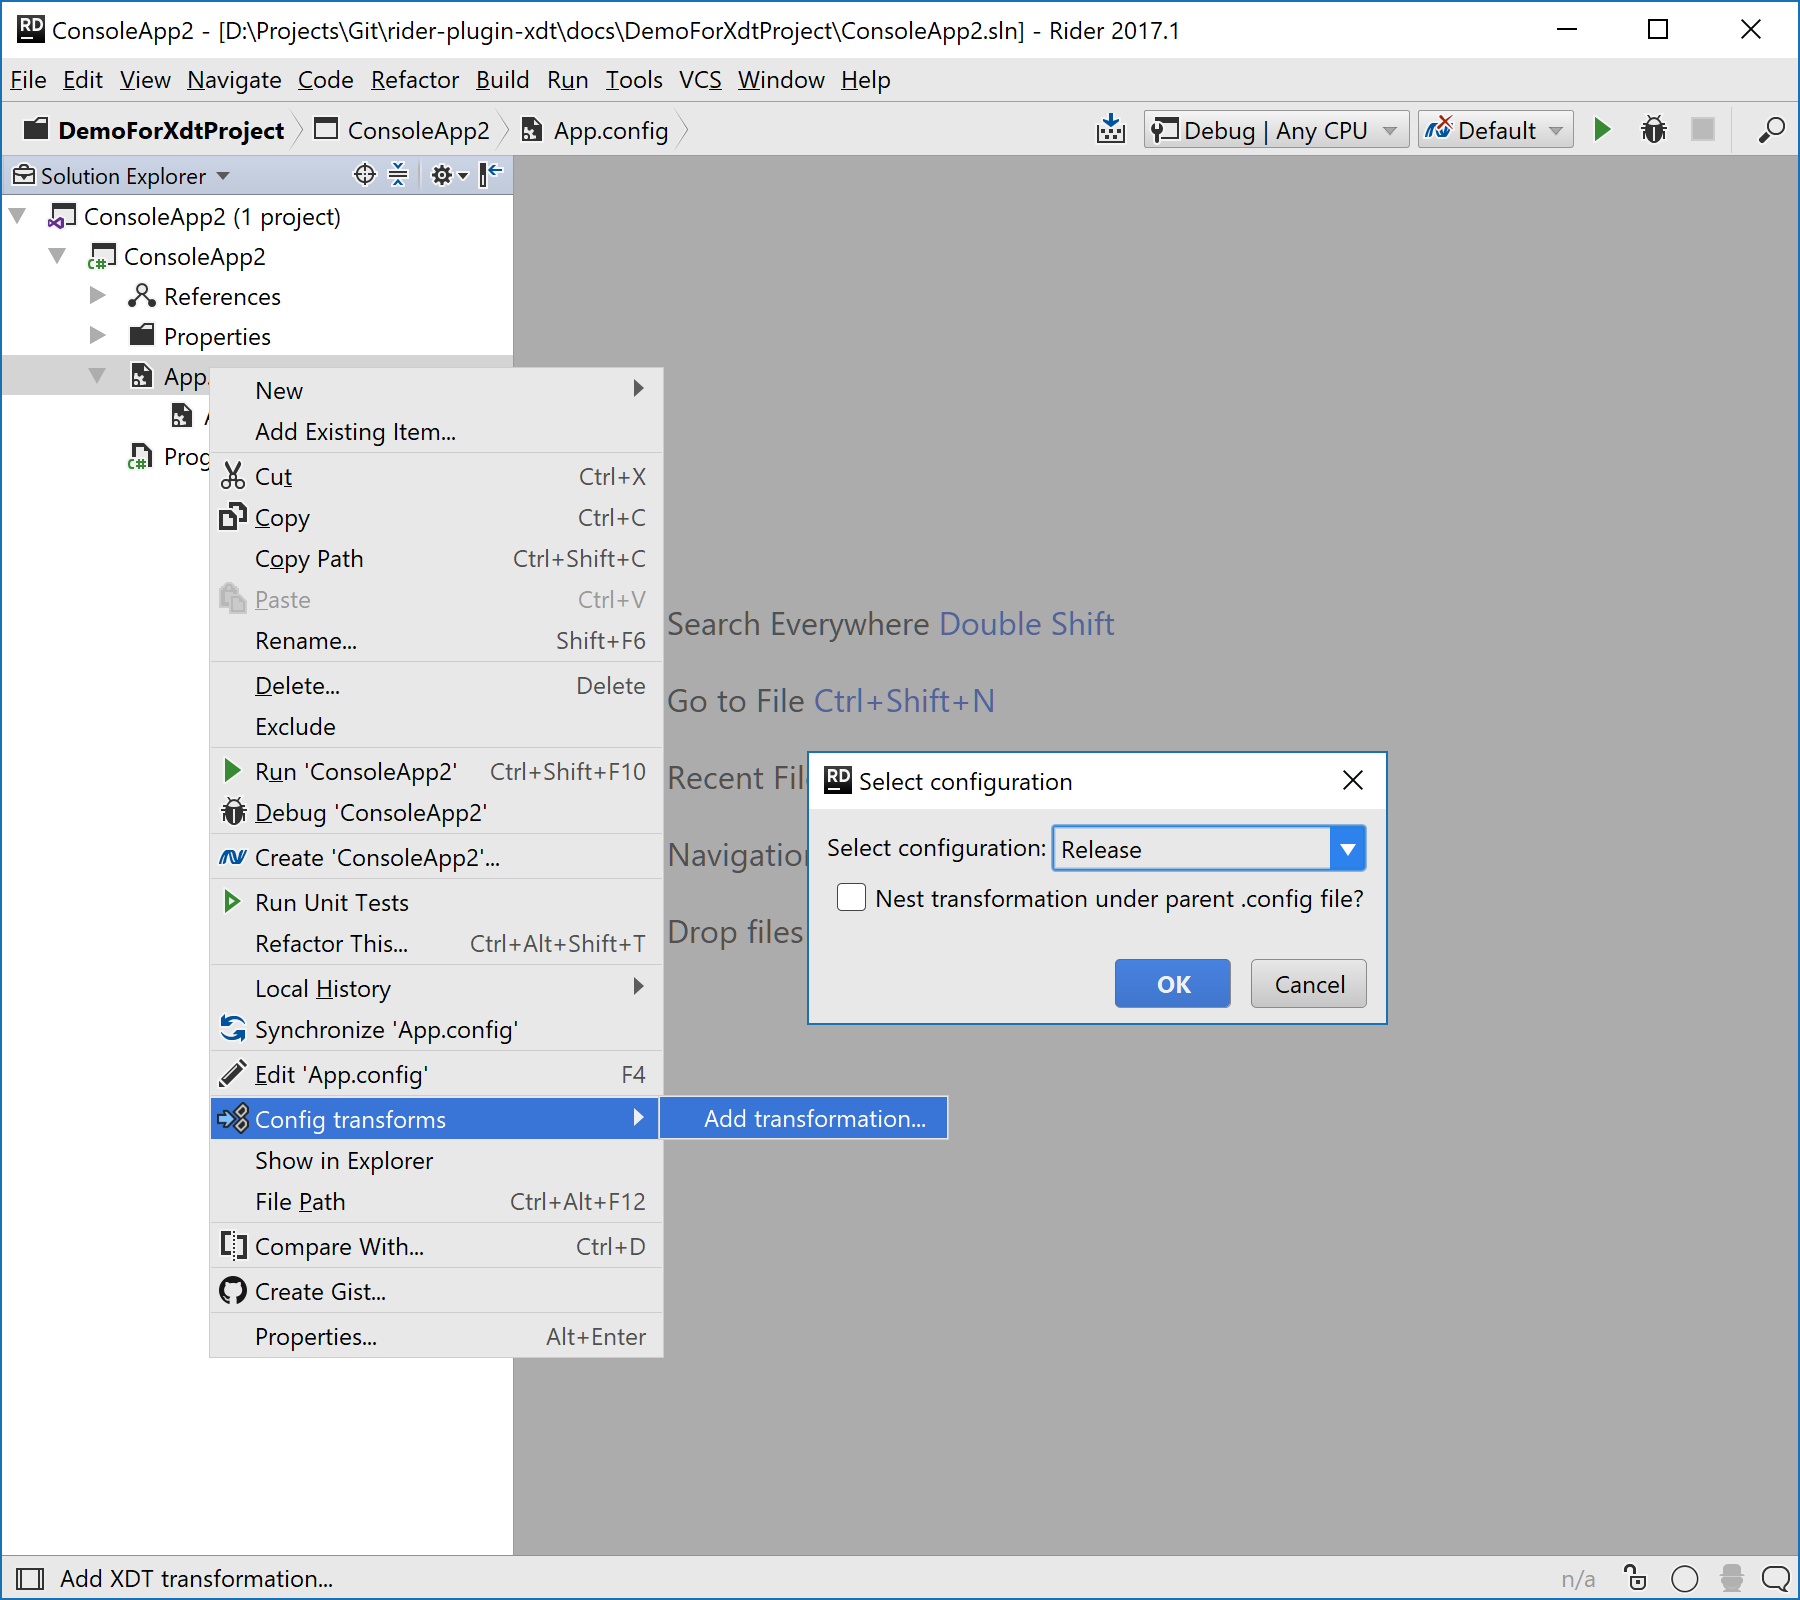This screenshot has height=1600, width=1800.
Task: Collapse the ConsoleApp2 solution node
Action: (x=18, y=216)
